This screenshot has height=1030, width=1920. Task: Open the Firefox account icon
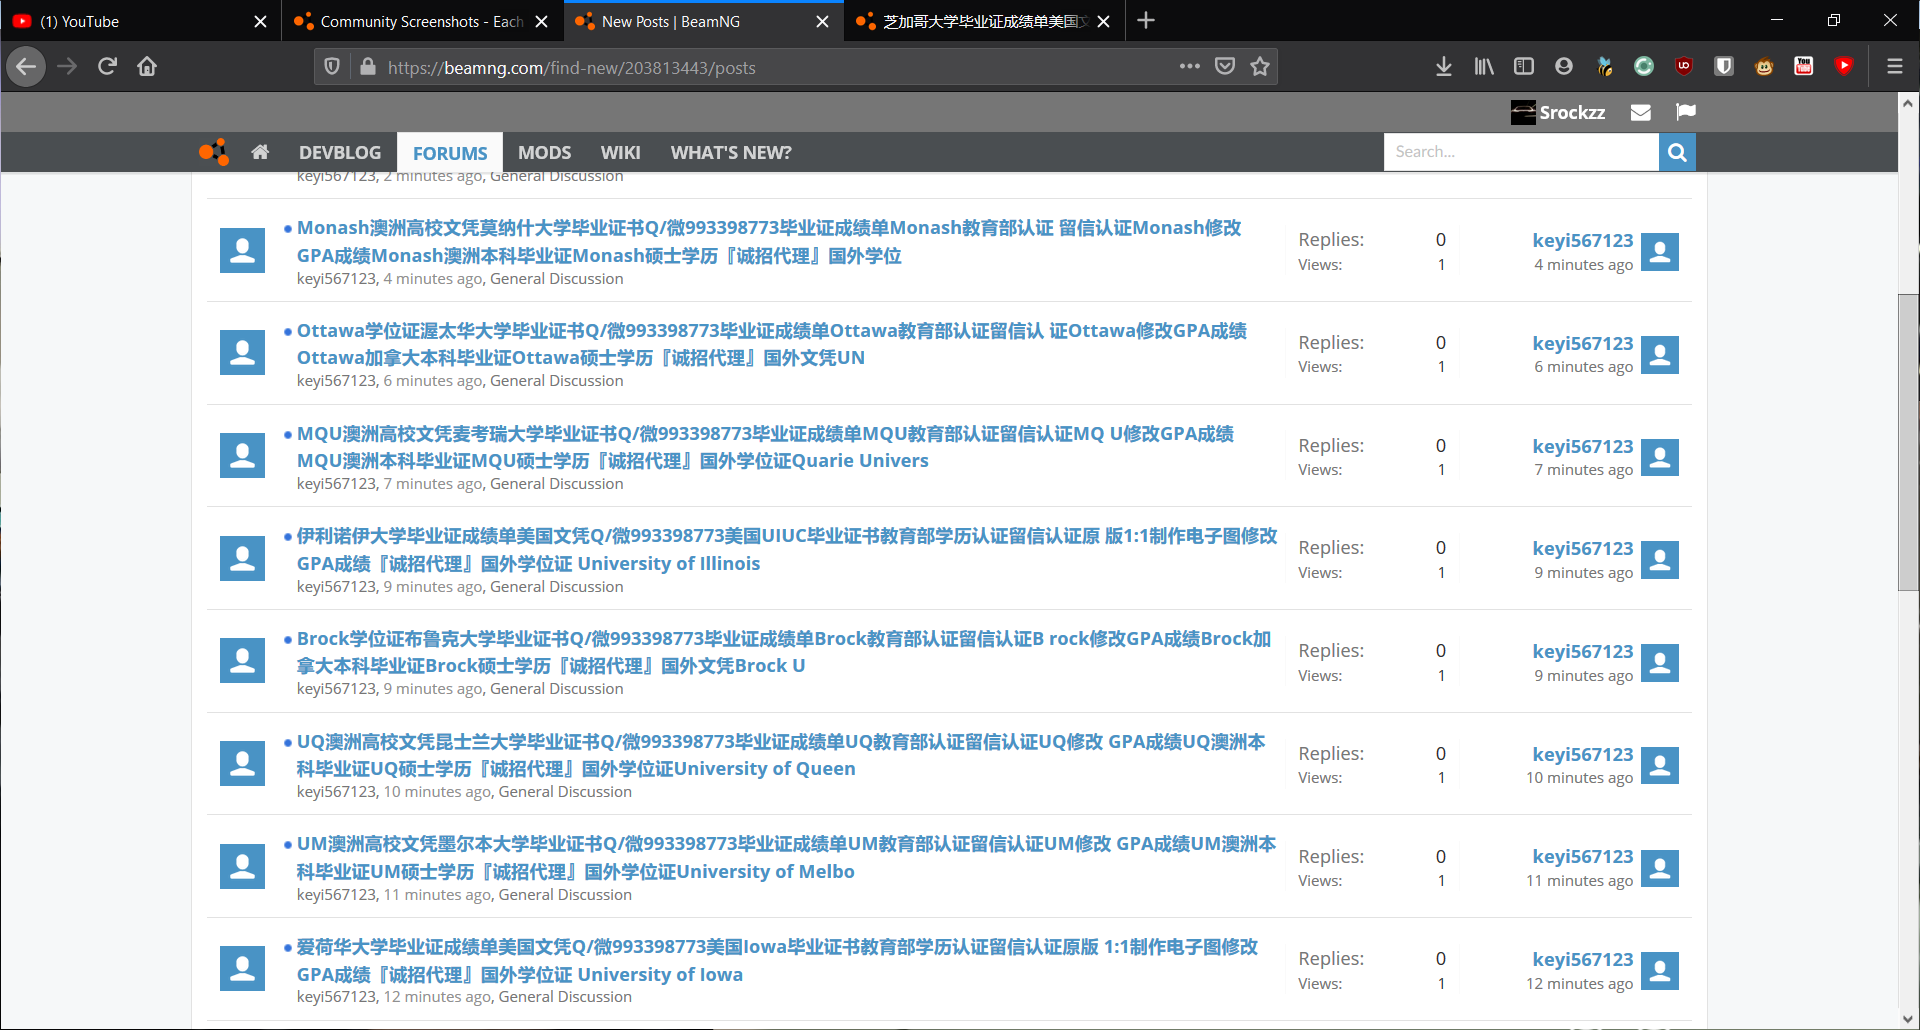[1564, 67]
